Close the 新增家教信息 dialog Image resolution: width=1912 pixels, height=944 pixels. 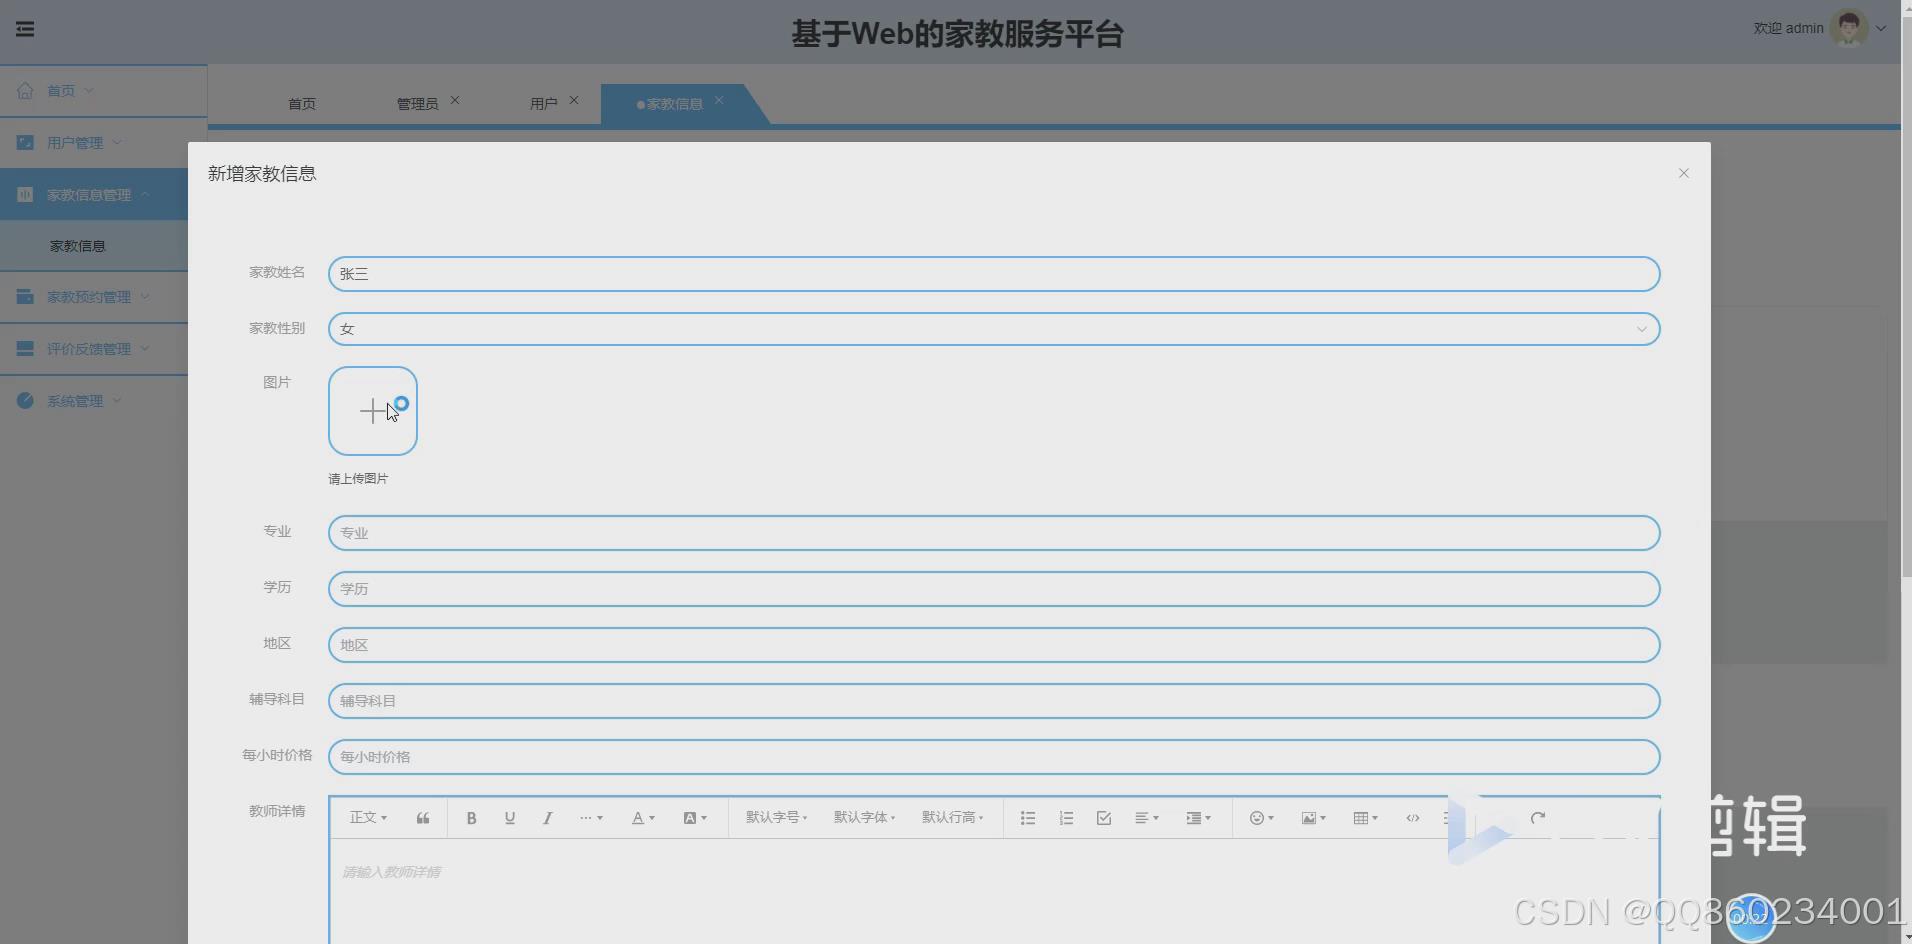[x=1684, y=173]
